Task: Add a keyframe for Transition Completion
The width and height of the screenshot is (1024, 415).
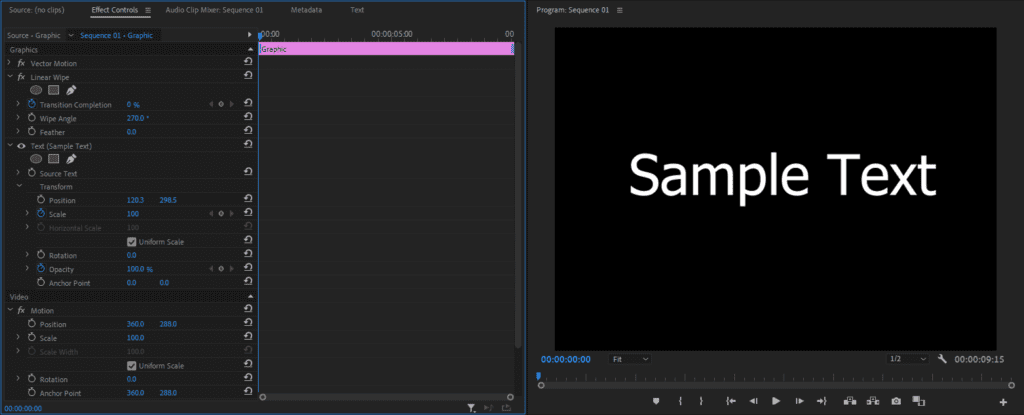Action: 221,105
